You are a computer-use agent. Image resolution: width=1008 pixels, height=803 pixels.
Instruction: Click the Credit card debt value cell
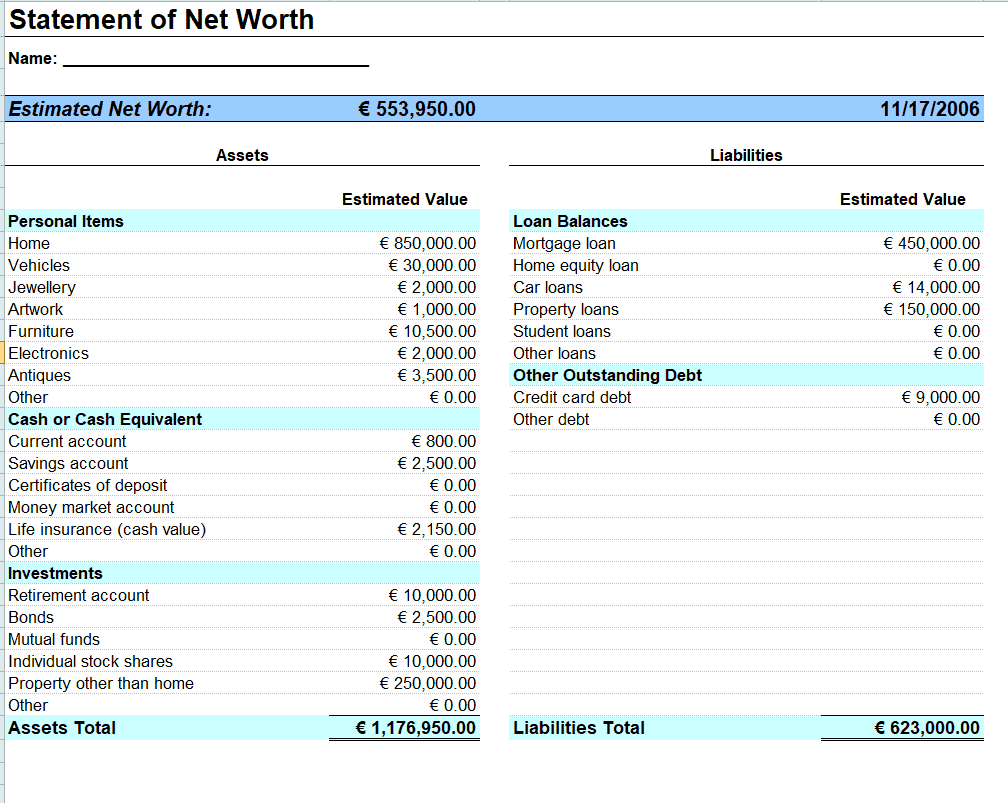coord(940,397)
